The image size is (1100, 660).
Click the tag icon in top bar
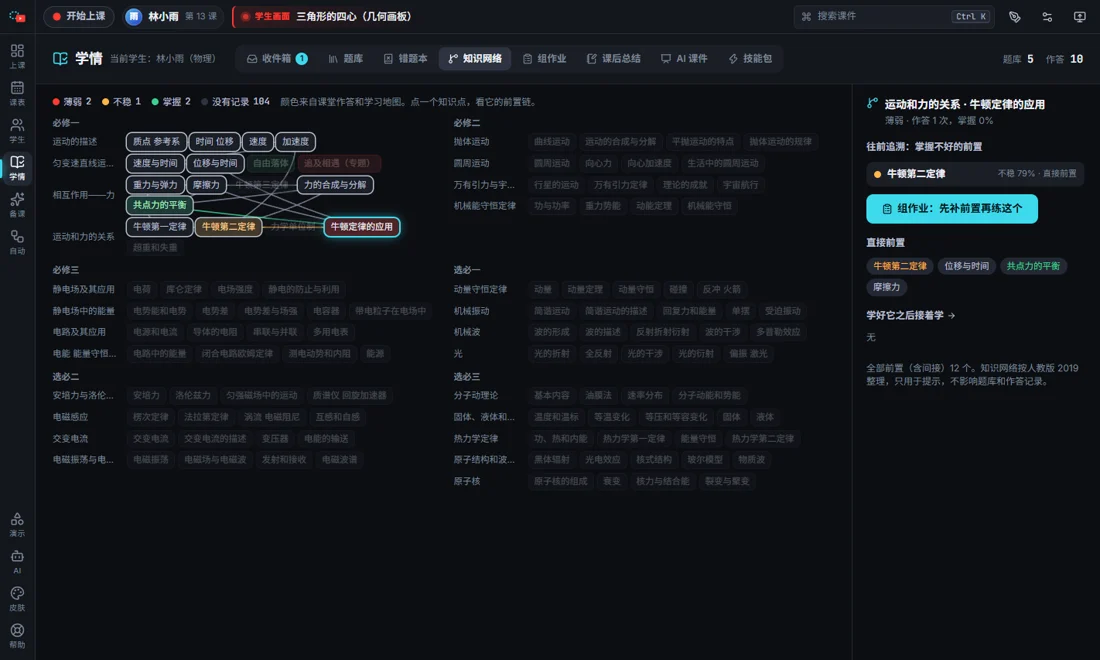click(1014, 17)
